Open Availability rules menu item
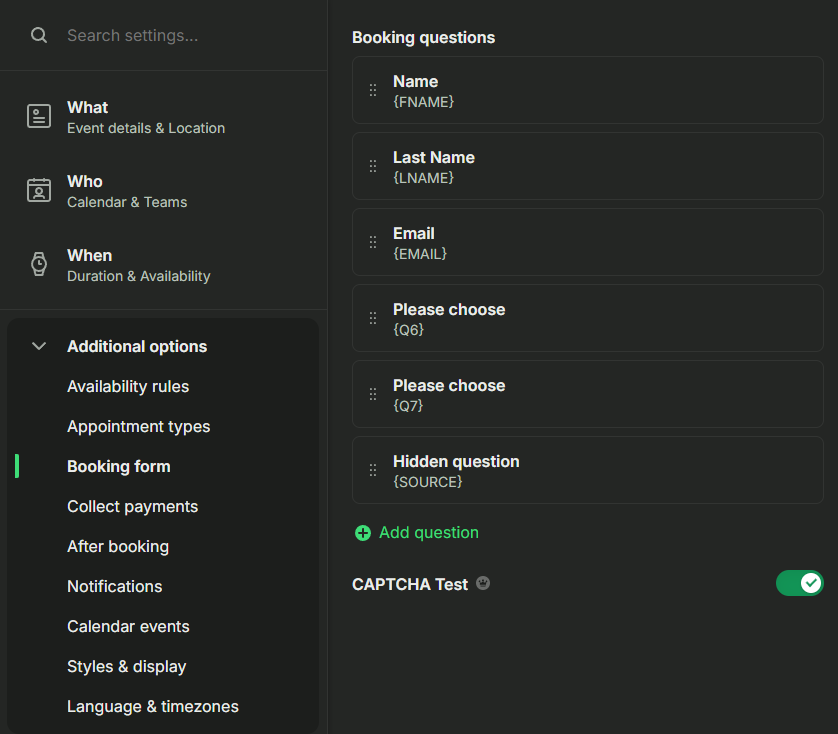838x734 pixels. click(128, 387)
